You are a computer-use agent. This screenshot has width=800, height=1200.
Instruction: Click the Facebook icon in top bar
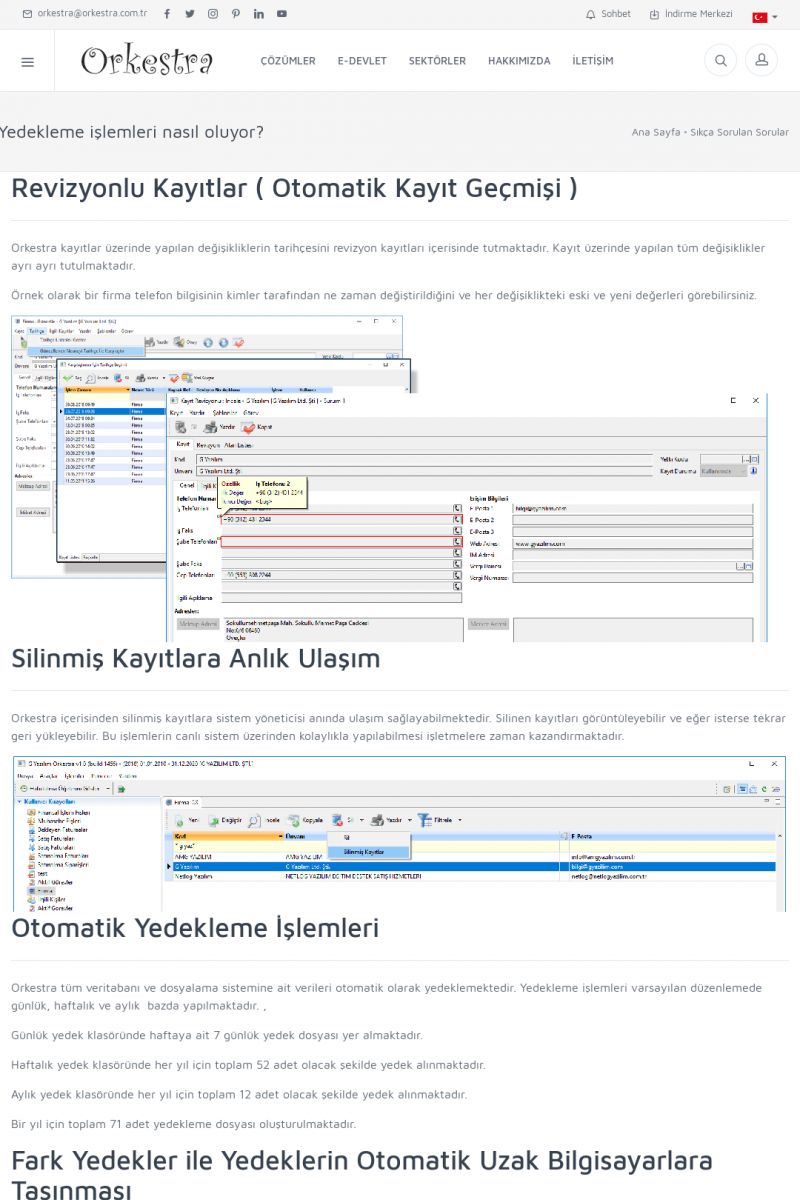[166, 14]
